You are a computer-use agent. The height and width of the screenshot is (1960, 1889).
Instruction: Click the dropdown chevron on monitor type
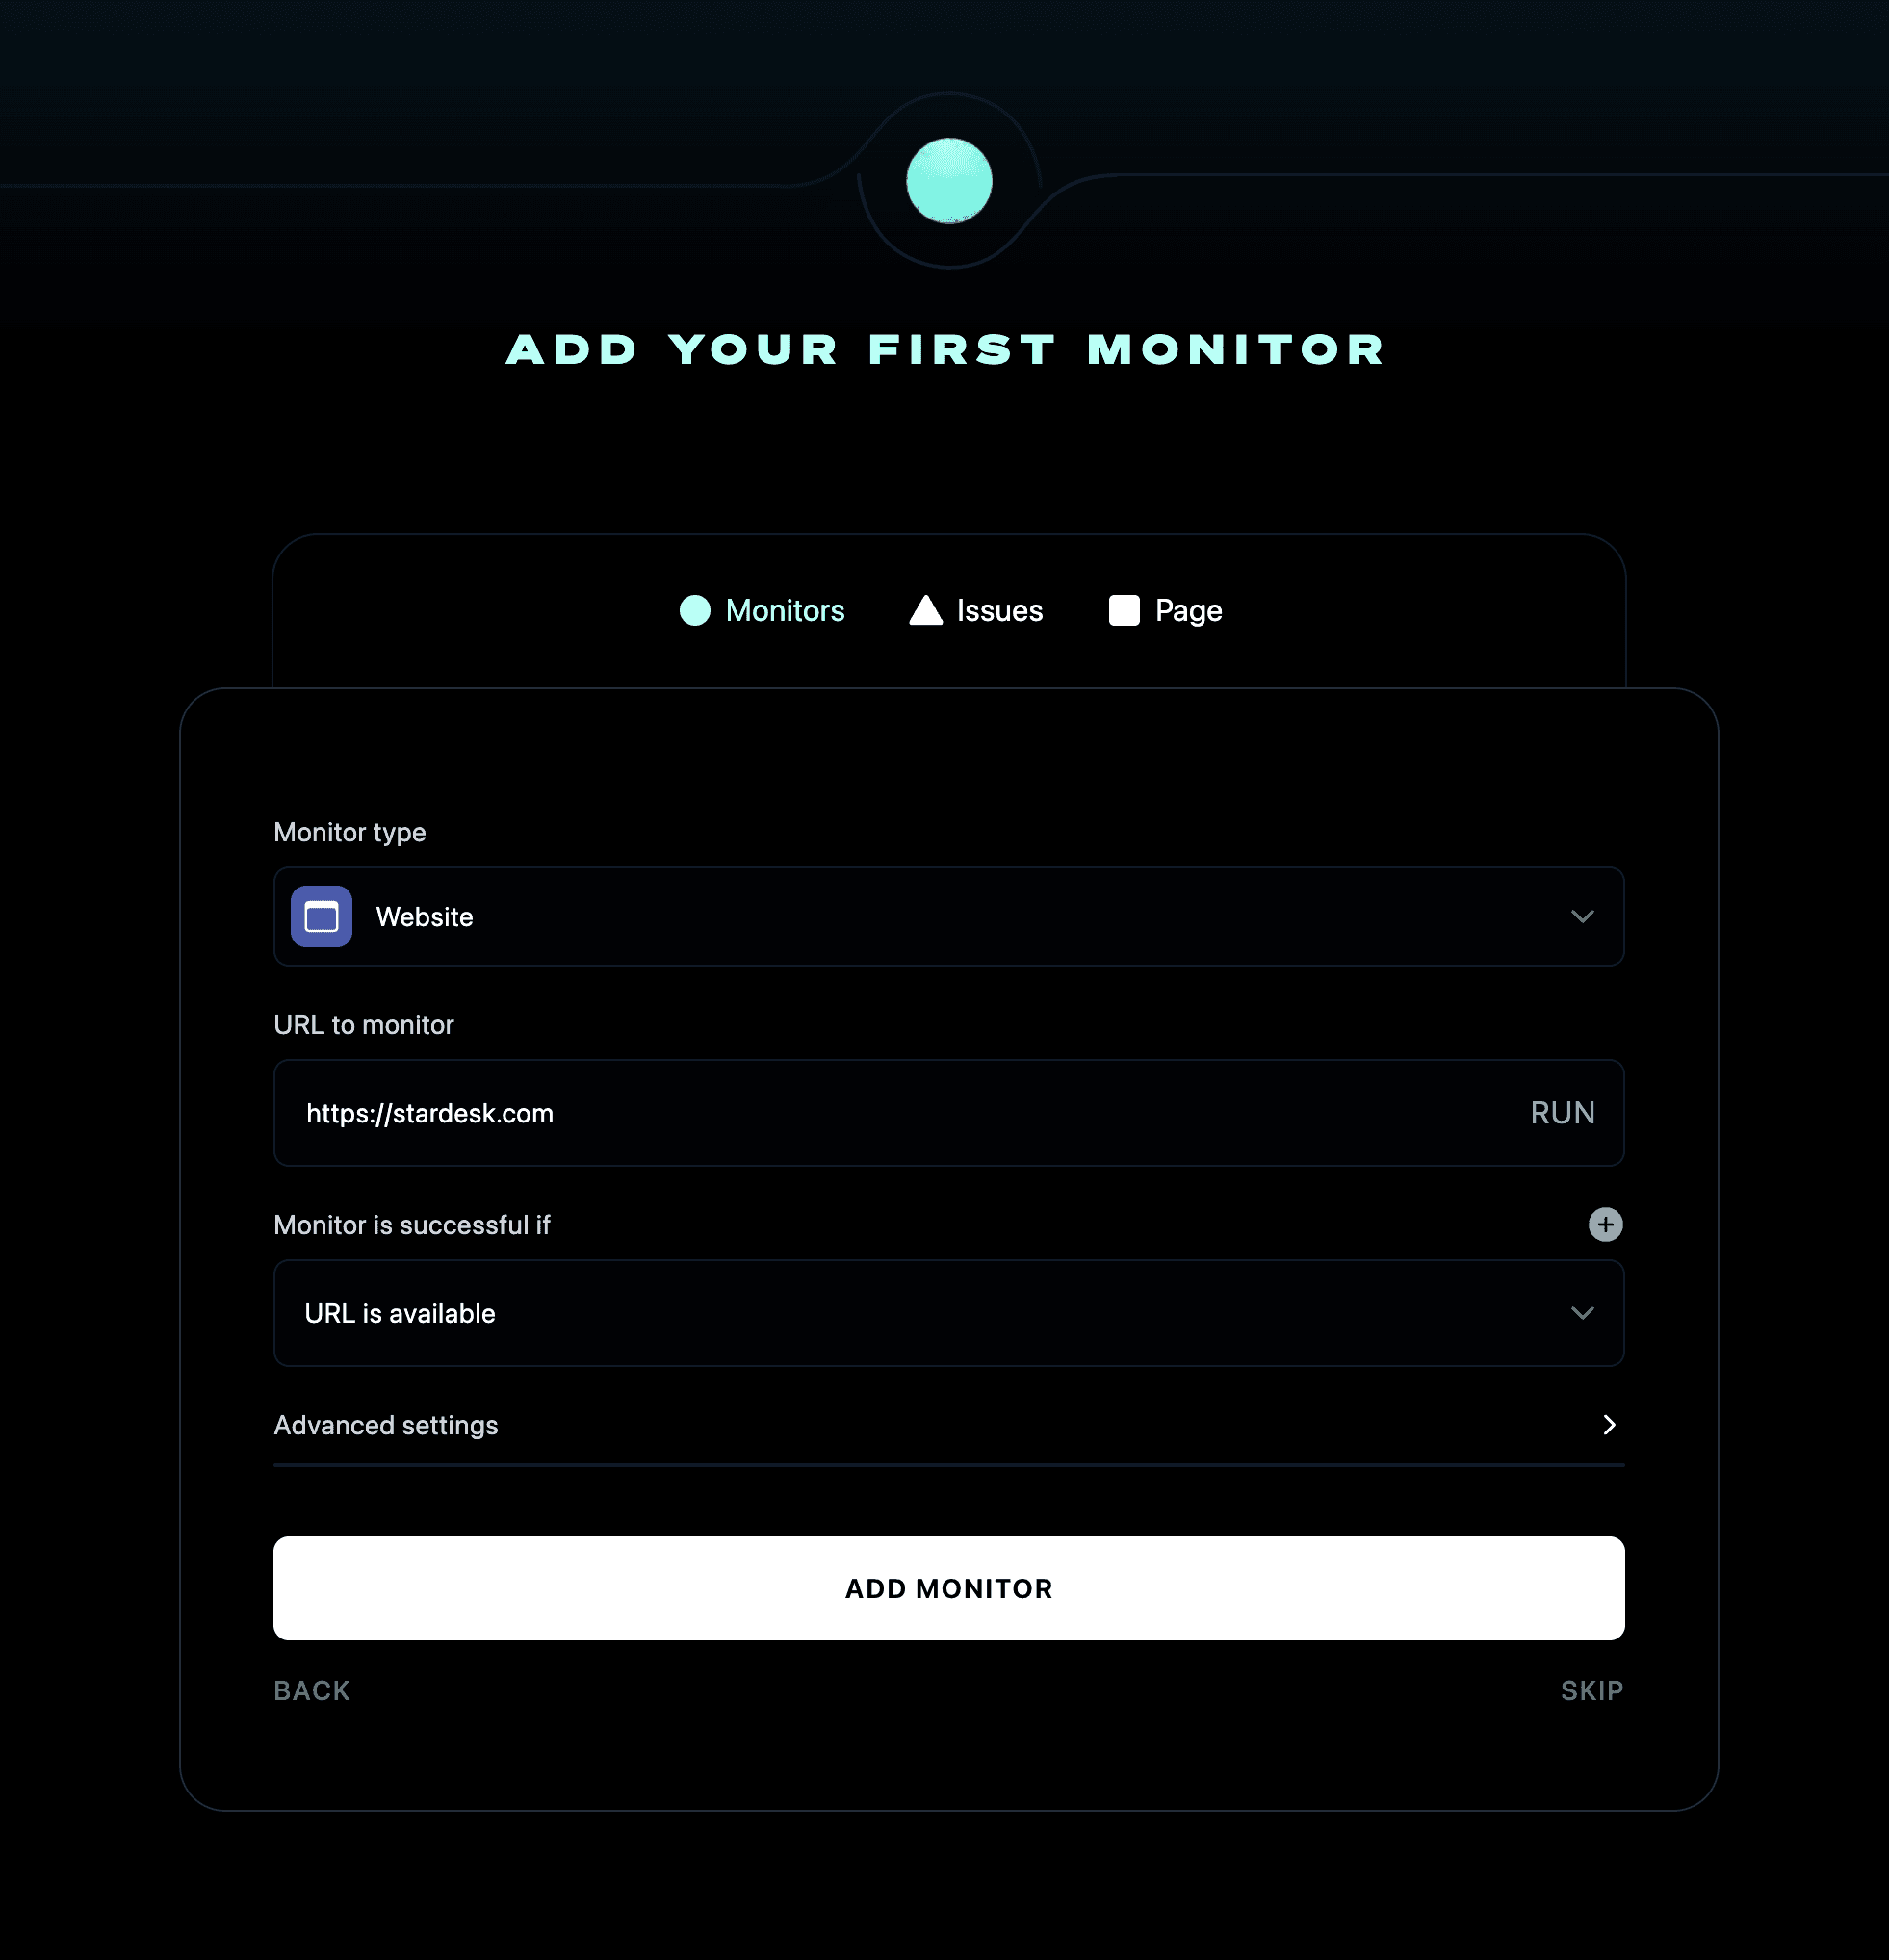tap(1583, 916)
